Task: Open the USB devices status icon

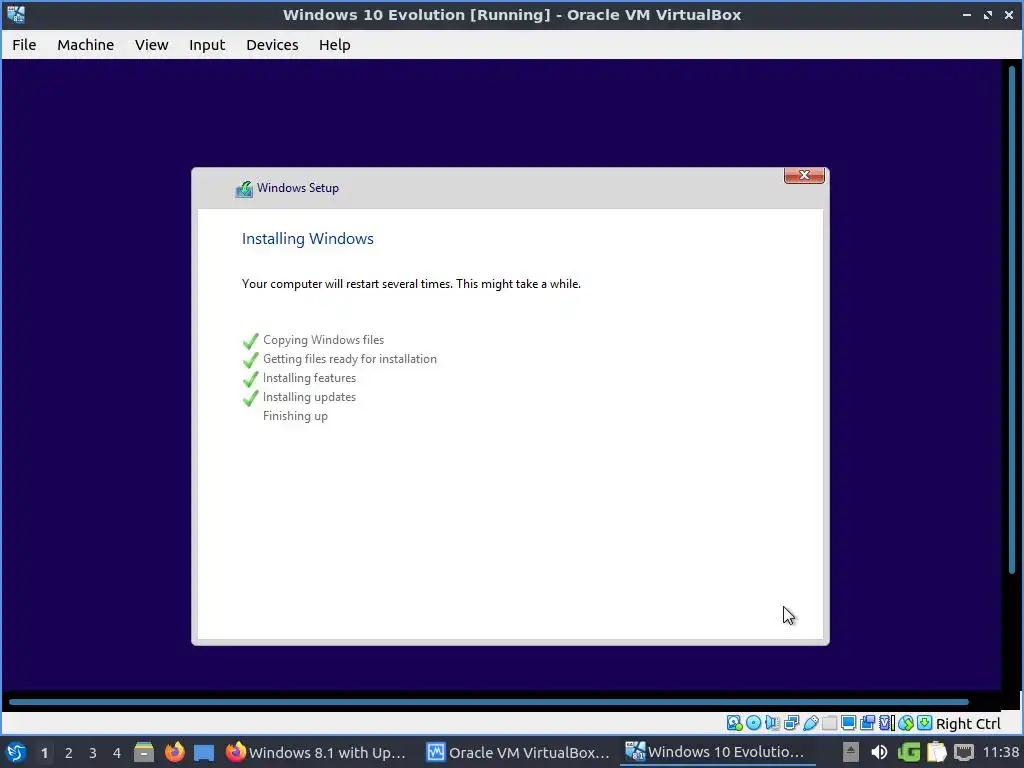Action: [810, 723]
